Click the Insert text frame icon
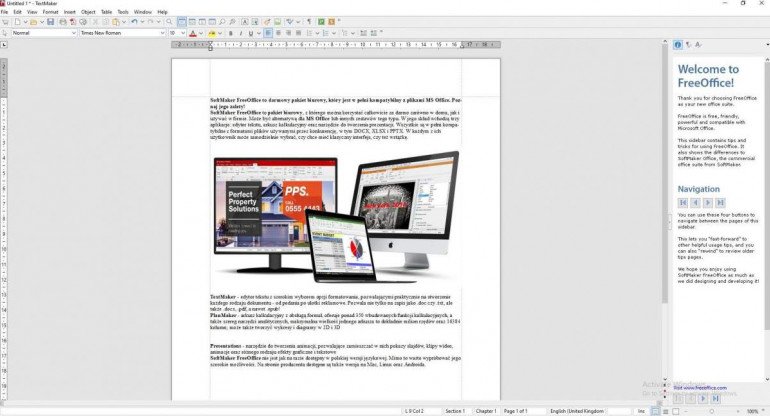The height and width of the screenshot is (416, 770). 245,22
